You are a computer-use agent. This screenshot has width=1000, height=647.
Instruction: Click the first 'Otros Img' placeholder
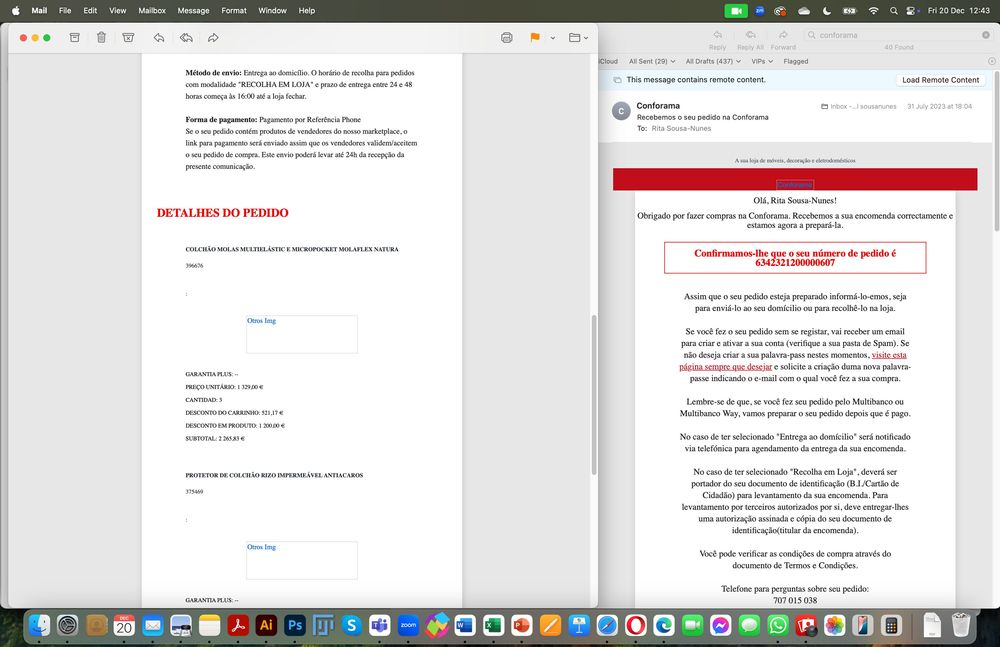click(302, 334)
